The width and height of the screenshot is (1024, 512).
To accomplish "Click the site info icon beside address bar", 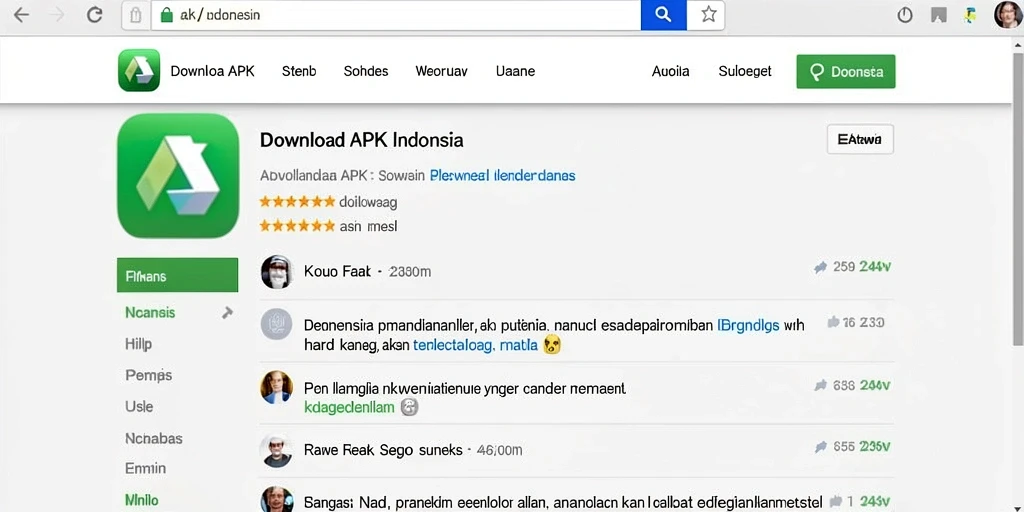I will point(136,15).
